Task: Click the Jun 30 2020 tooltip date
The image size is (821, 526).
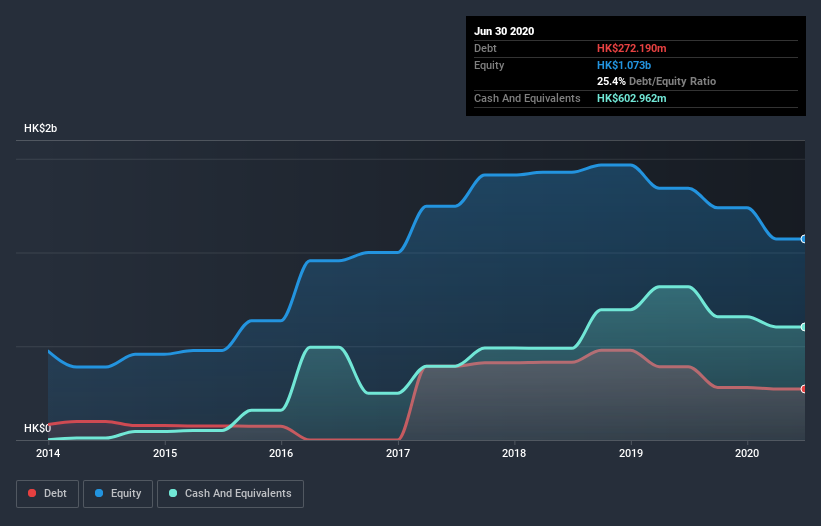Action: [504, 31]
